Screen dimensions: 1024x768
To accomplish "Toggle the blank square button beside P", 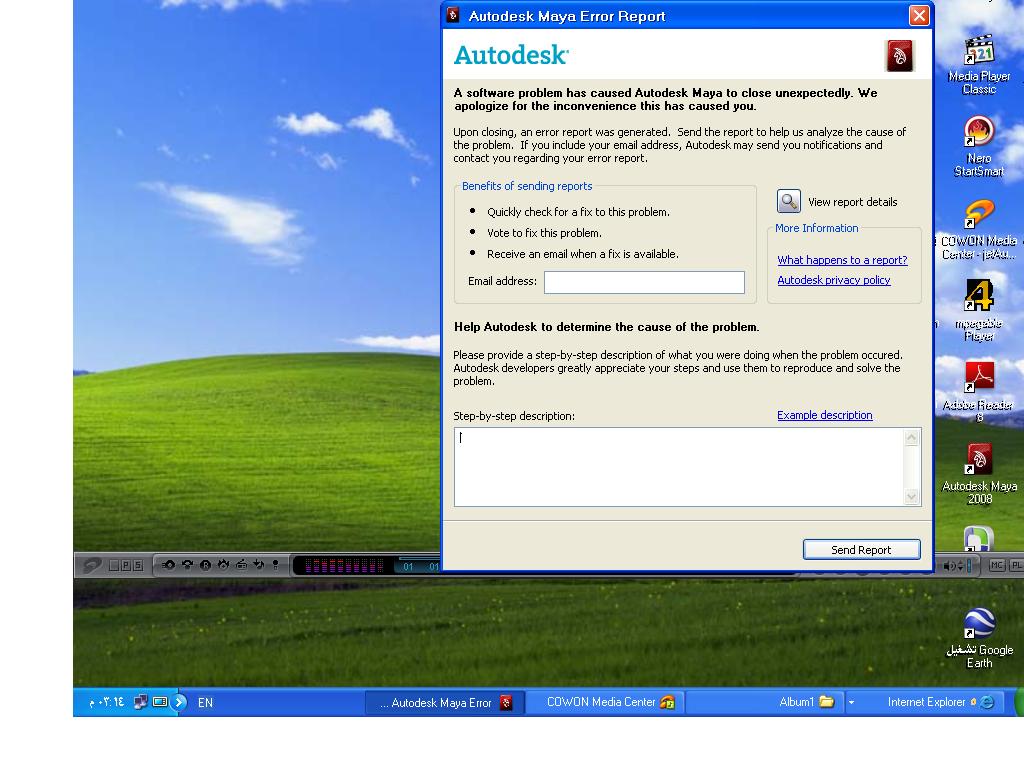I will [x=114, y=566].
